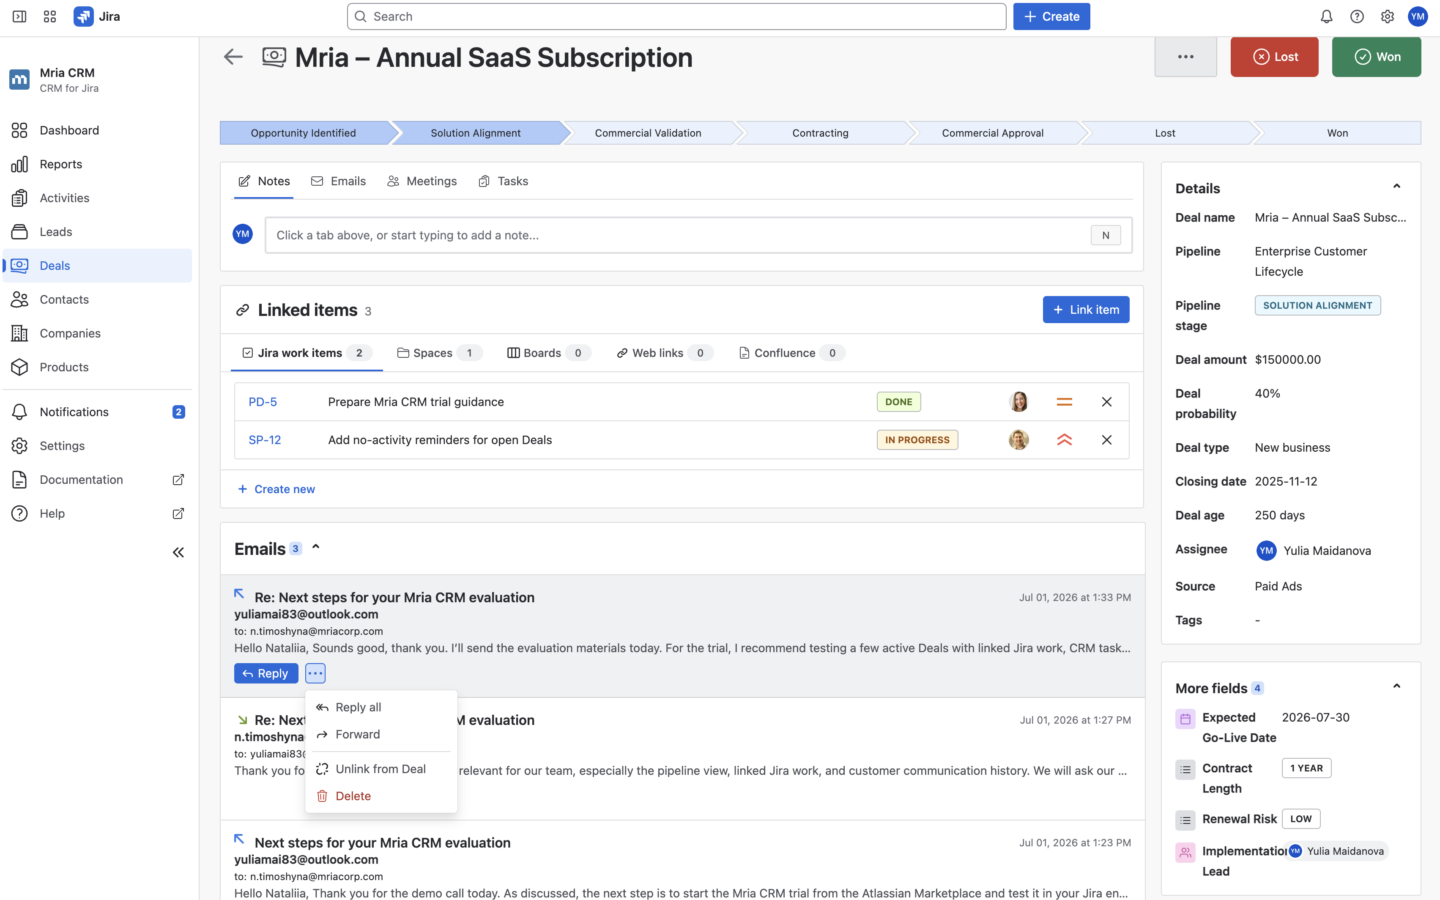Screen dimensions: 1440x900
Task: Click the Jira logo
Action: (x=97, y=16)
